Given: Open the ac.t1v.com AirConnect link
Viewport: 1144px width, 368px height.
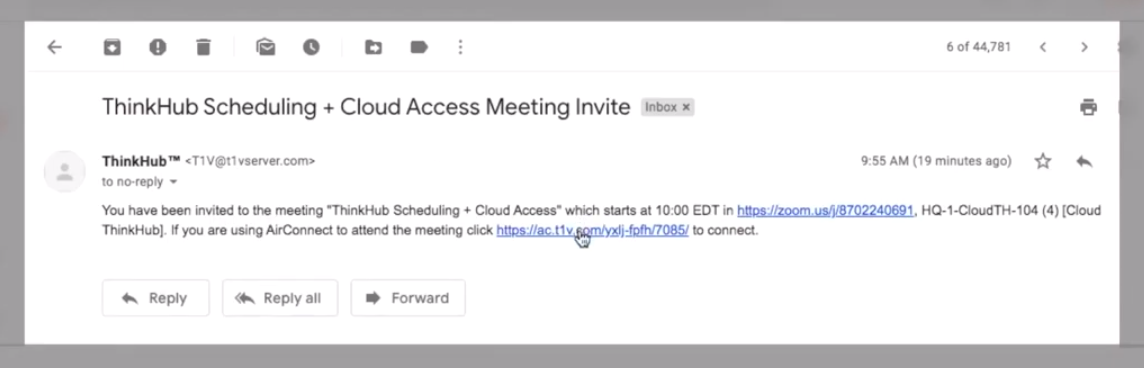Looking at the screenshot, I should (592, 231).
